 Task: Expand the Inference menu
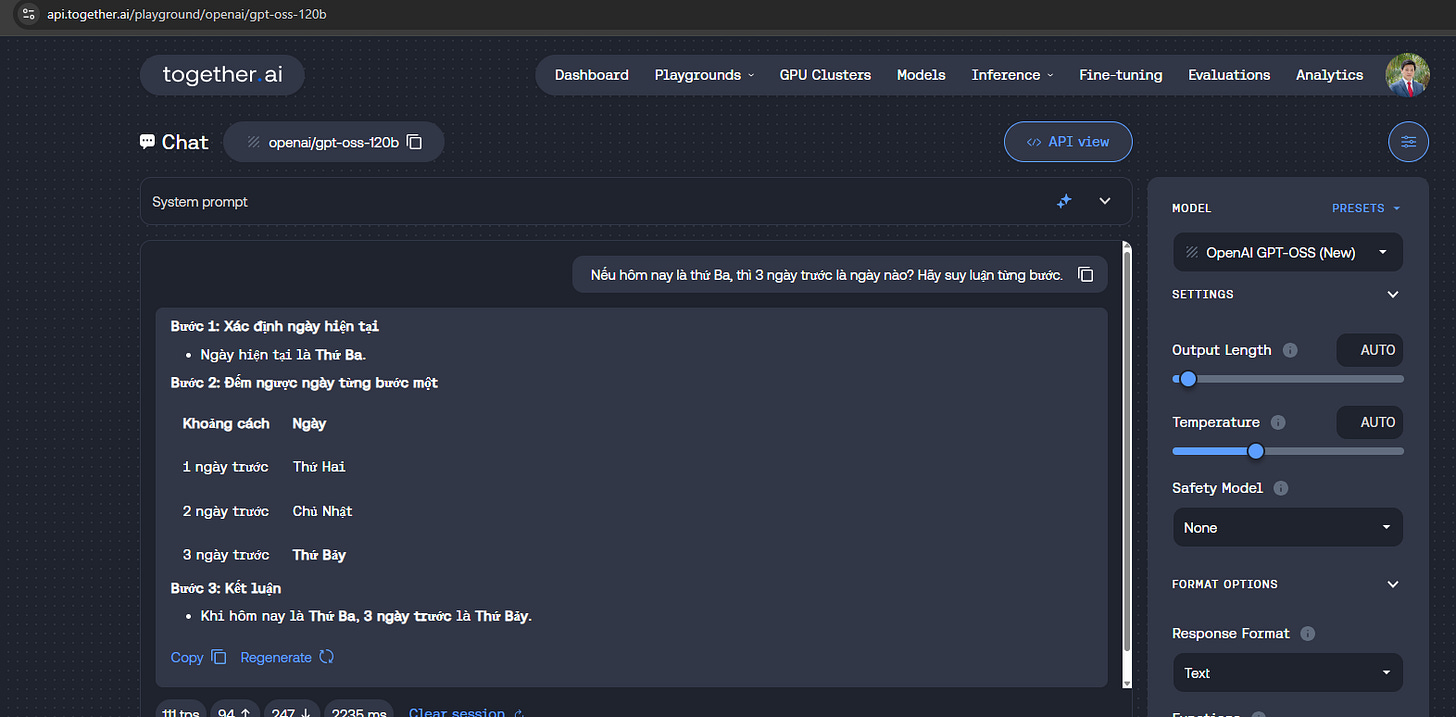point(1012,75)
